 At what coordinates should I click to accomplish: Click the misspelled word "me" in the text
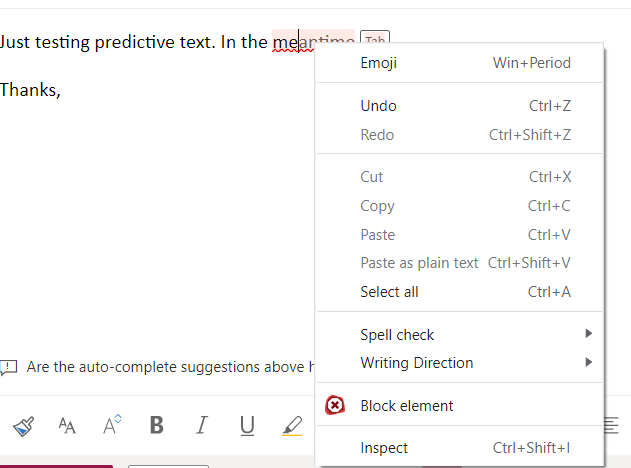tap(283, 42)
